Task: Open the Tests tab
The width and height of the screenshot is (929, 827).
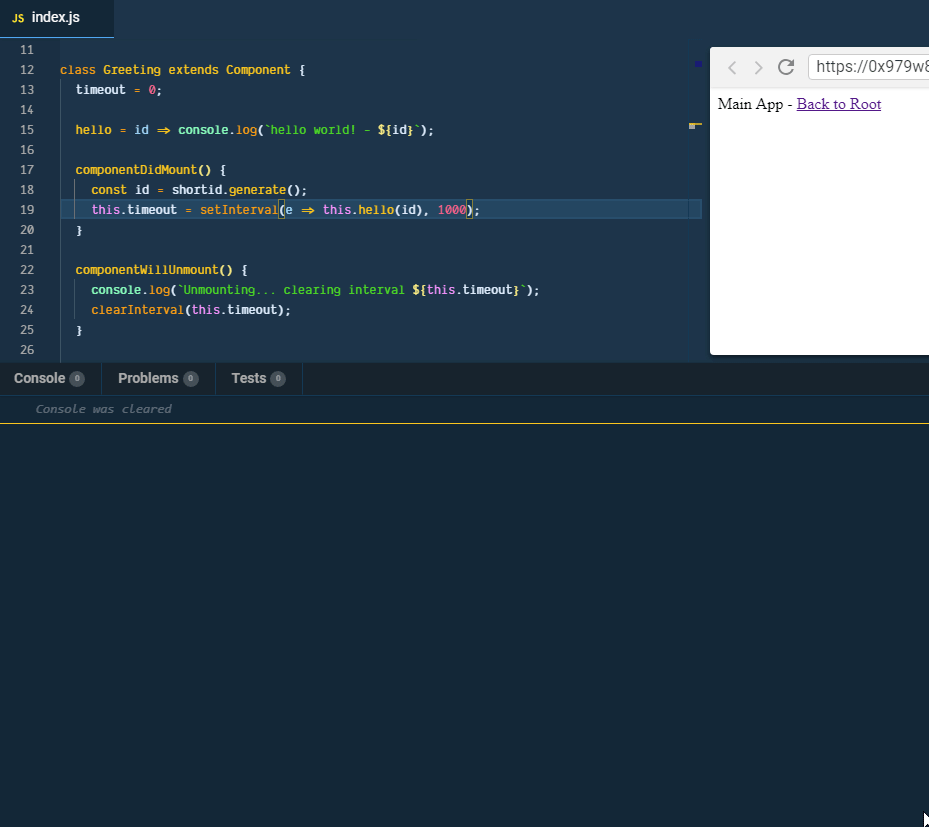Action: coord(248,378)
